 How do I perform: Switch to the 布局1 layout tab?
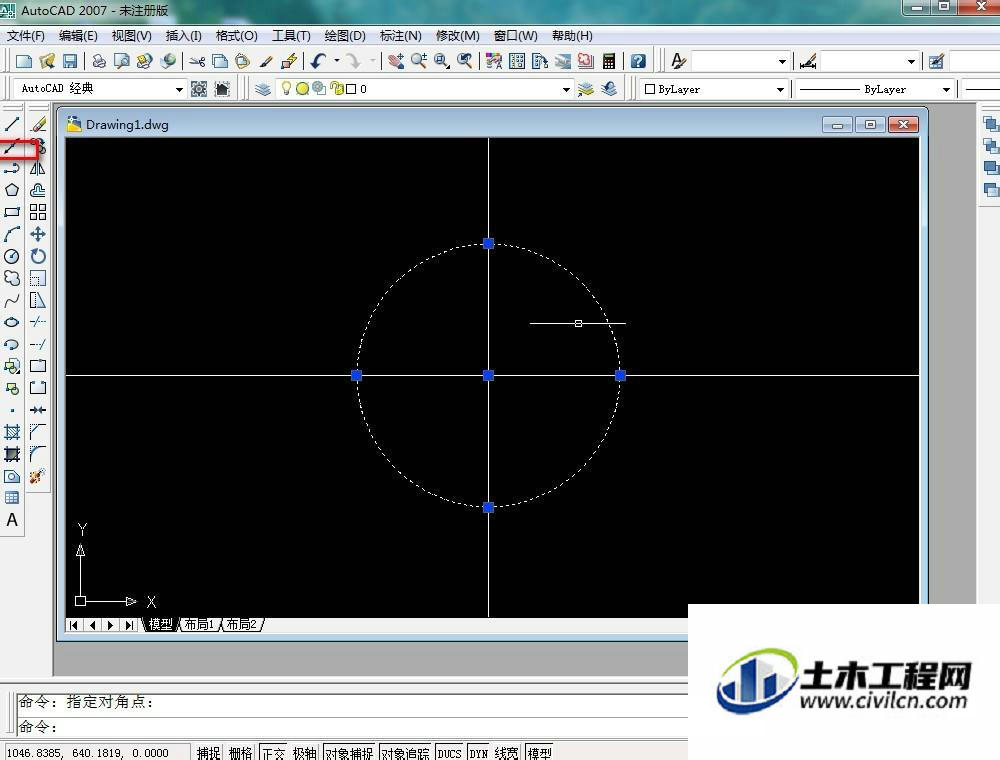[199, 624]
